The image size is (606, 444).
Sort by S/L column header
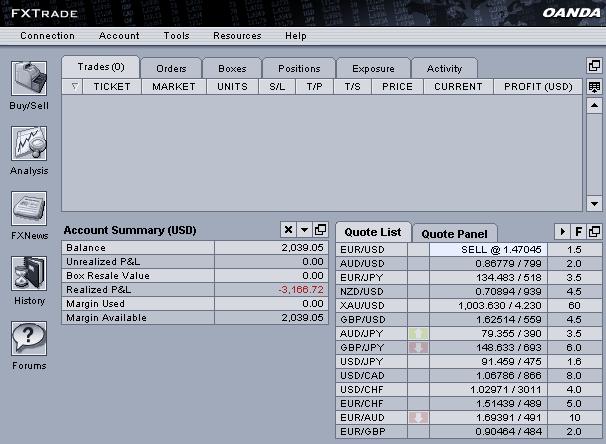coord(277,87)
